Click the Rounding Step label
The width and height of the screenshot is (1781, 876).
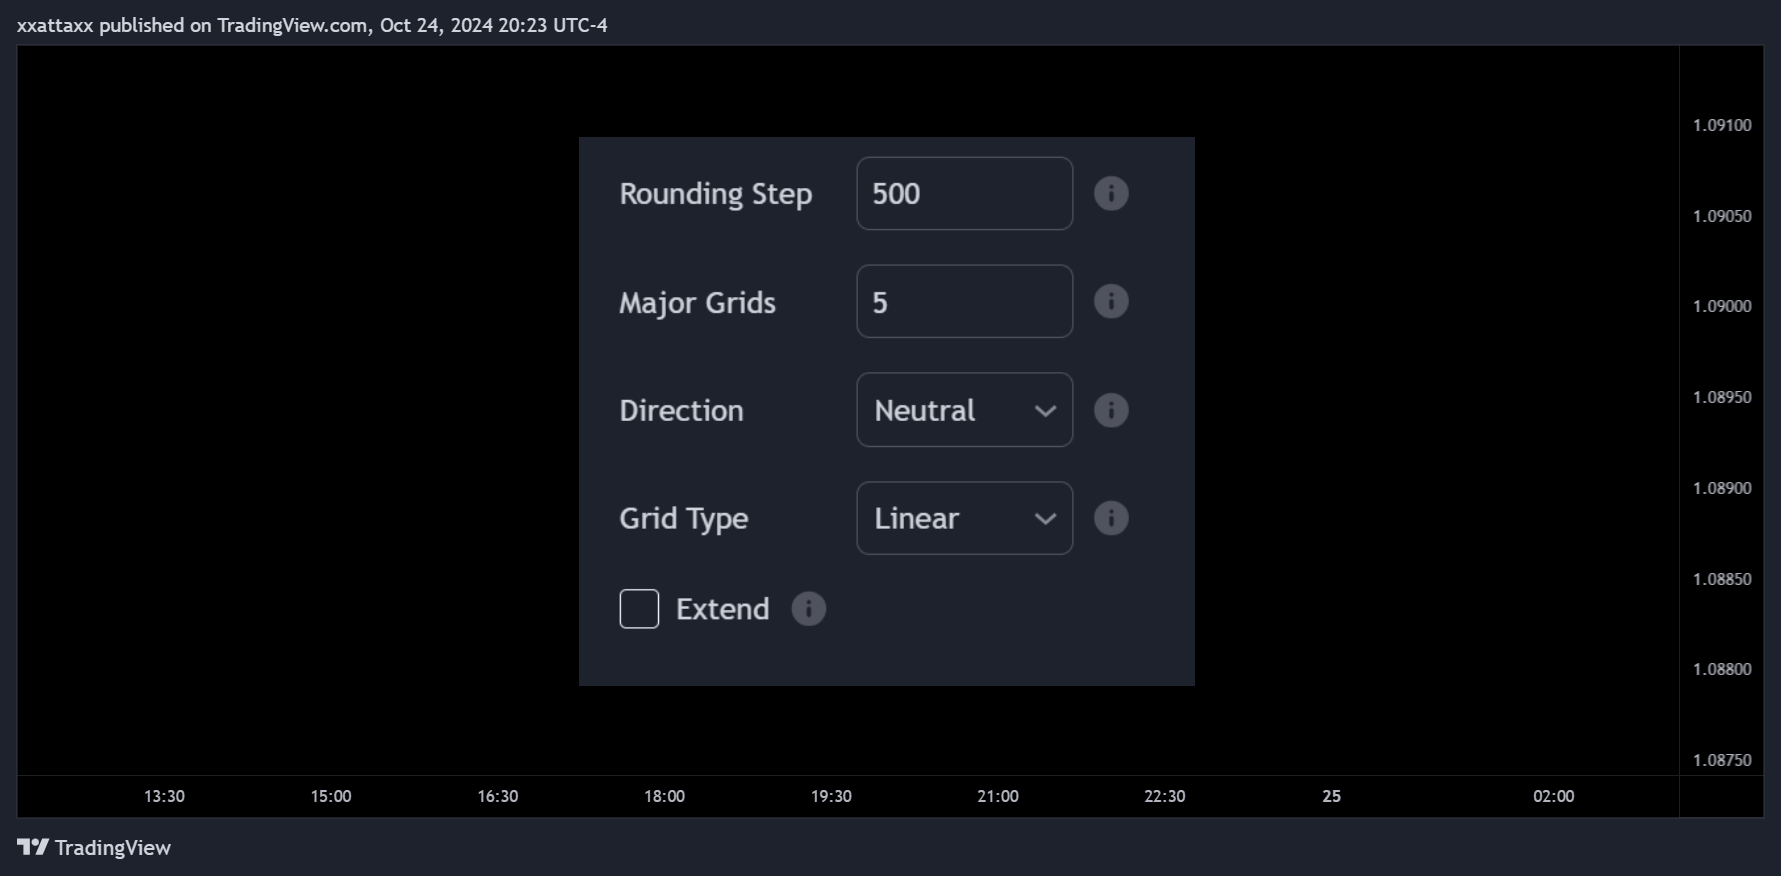[x=716, y=194]
